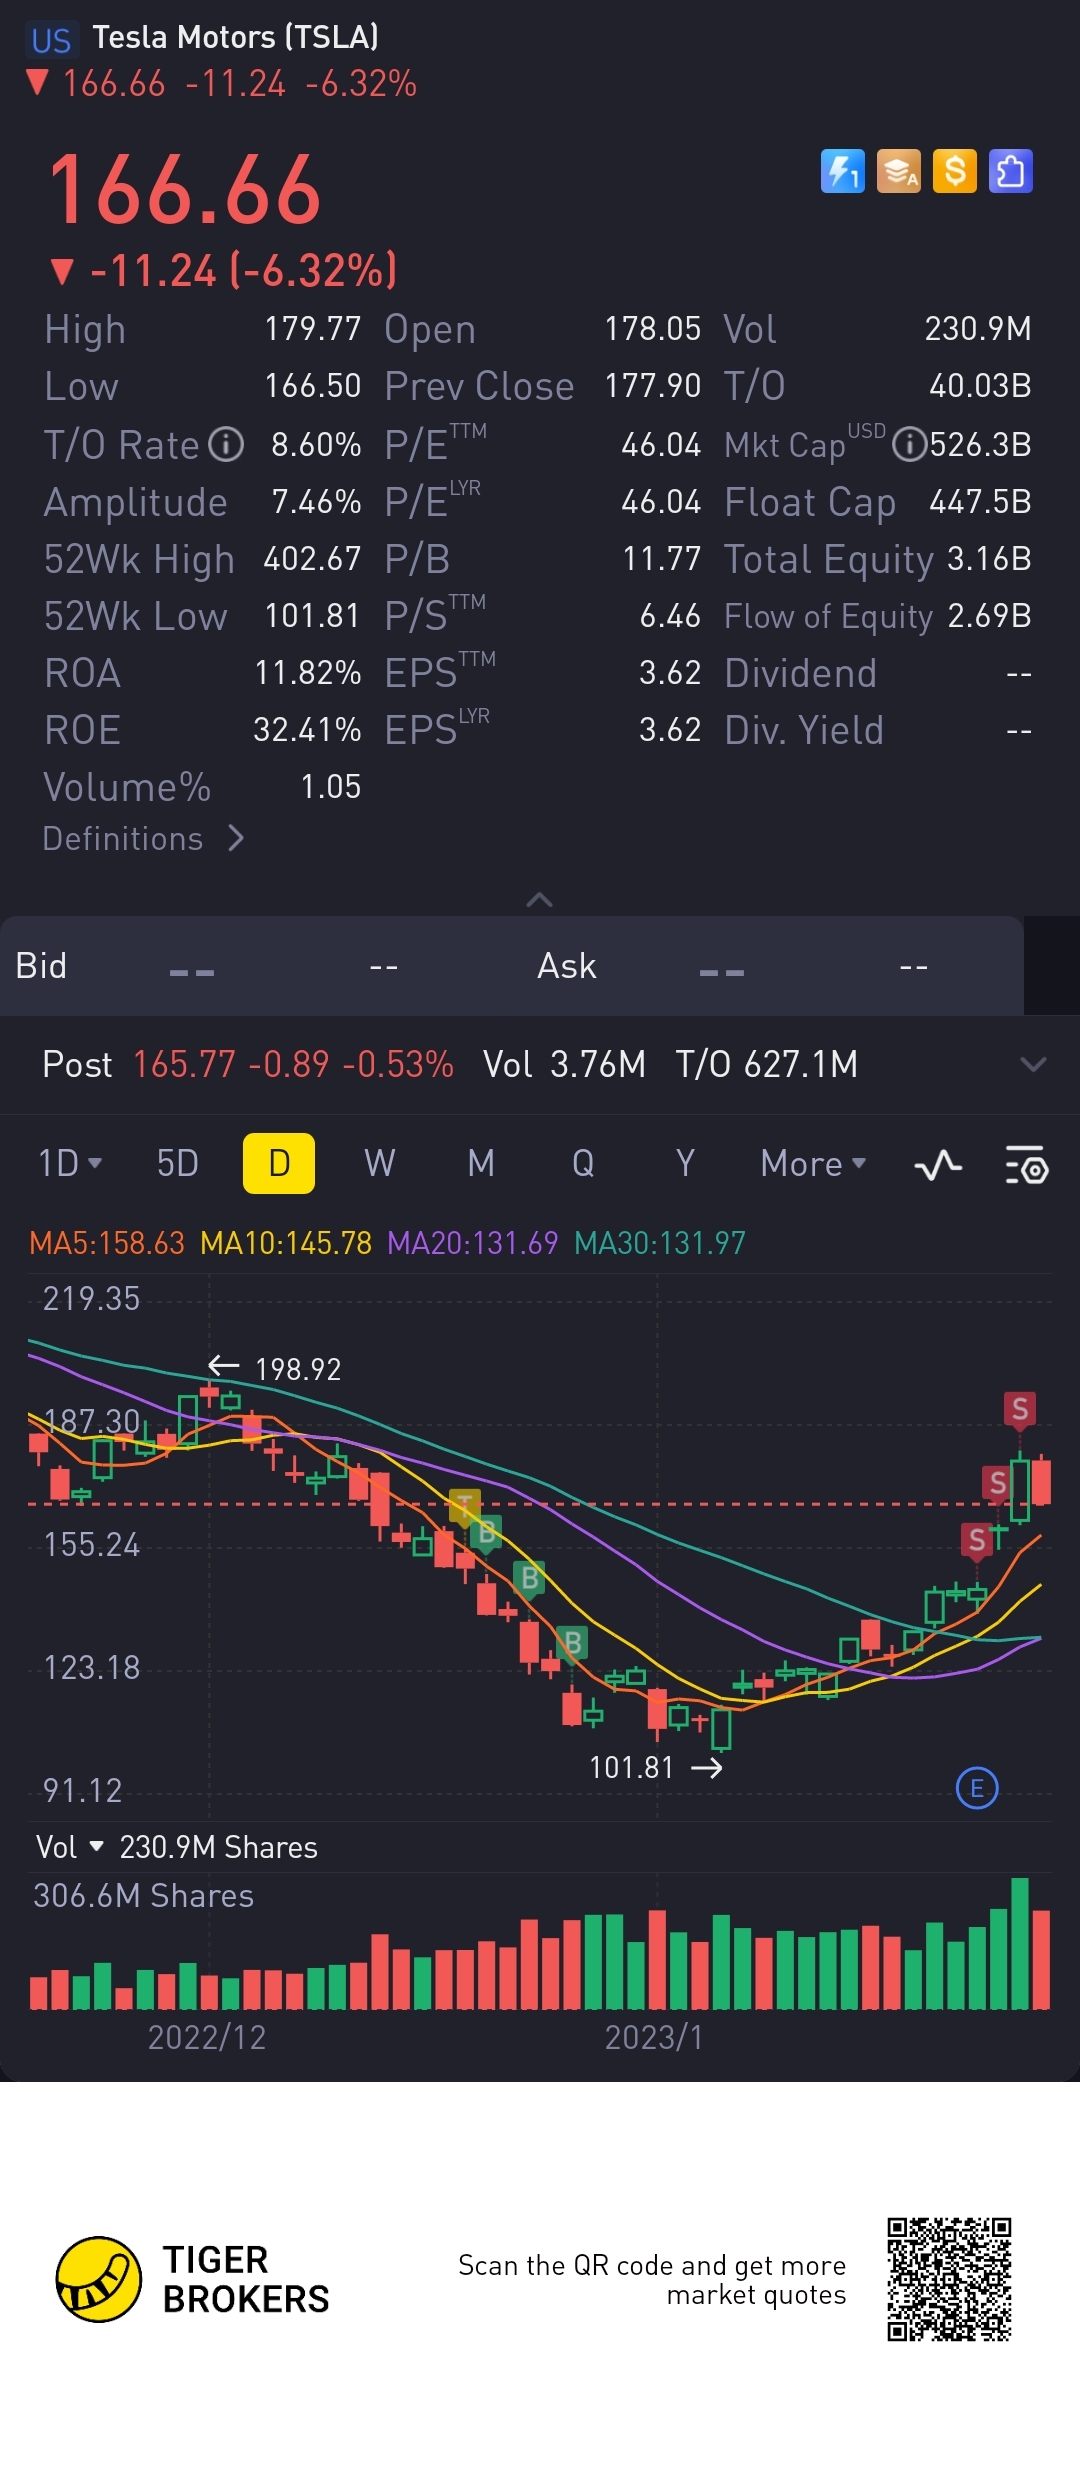Tap the MA10:145.78 indicator label

[x=286, y=1243]
